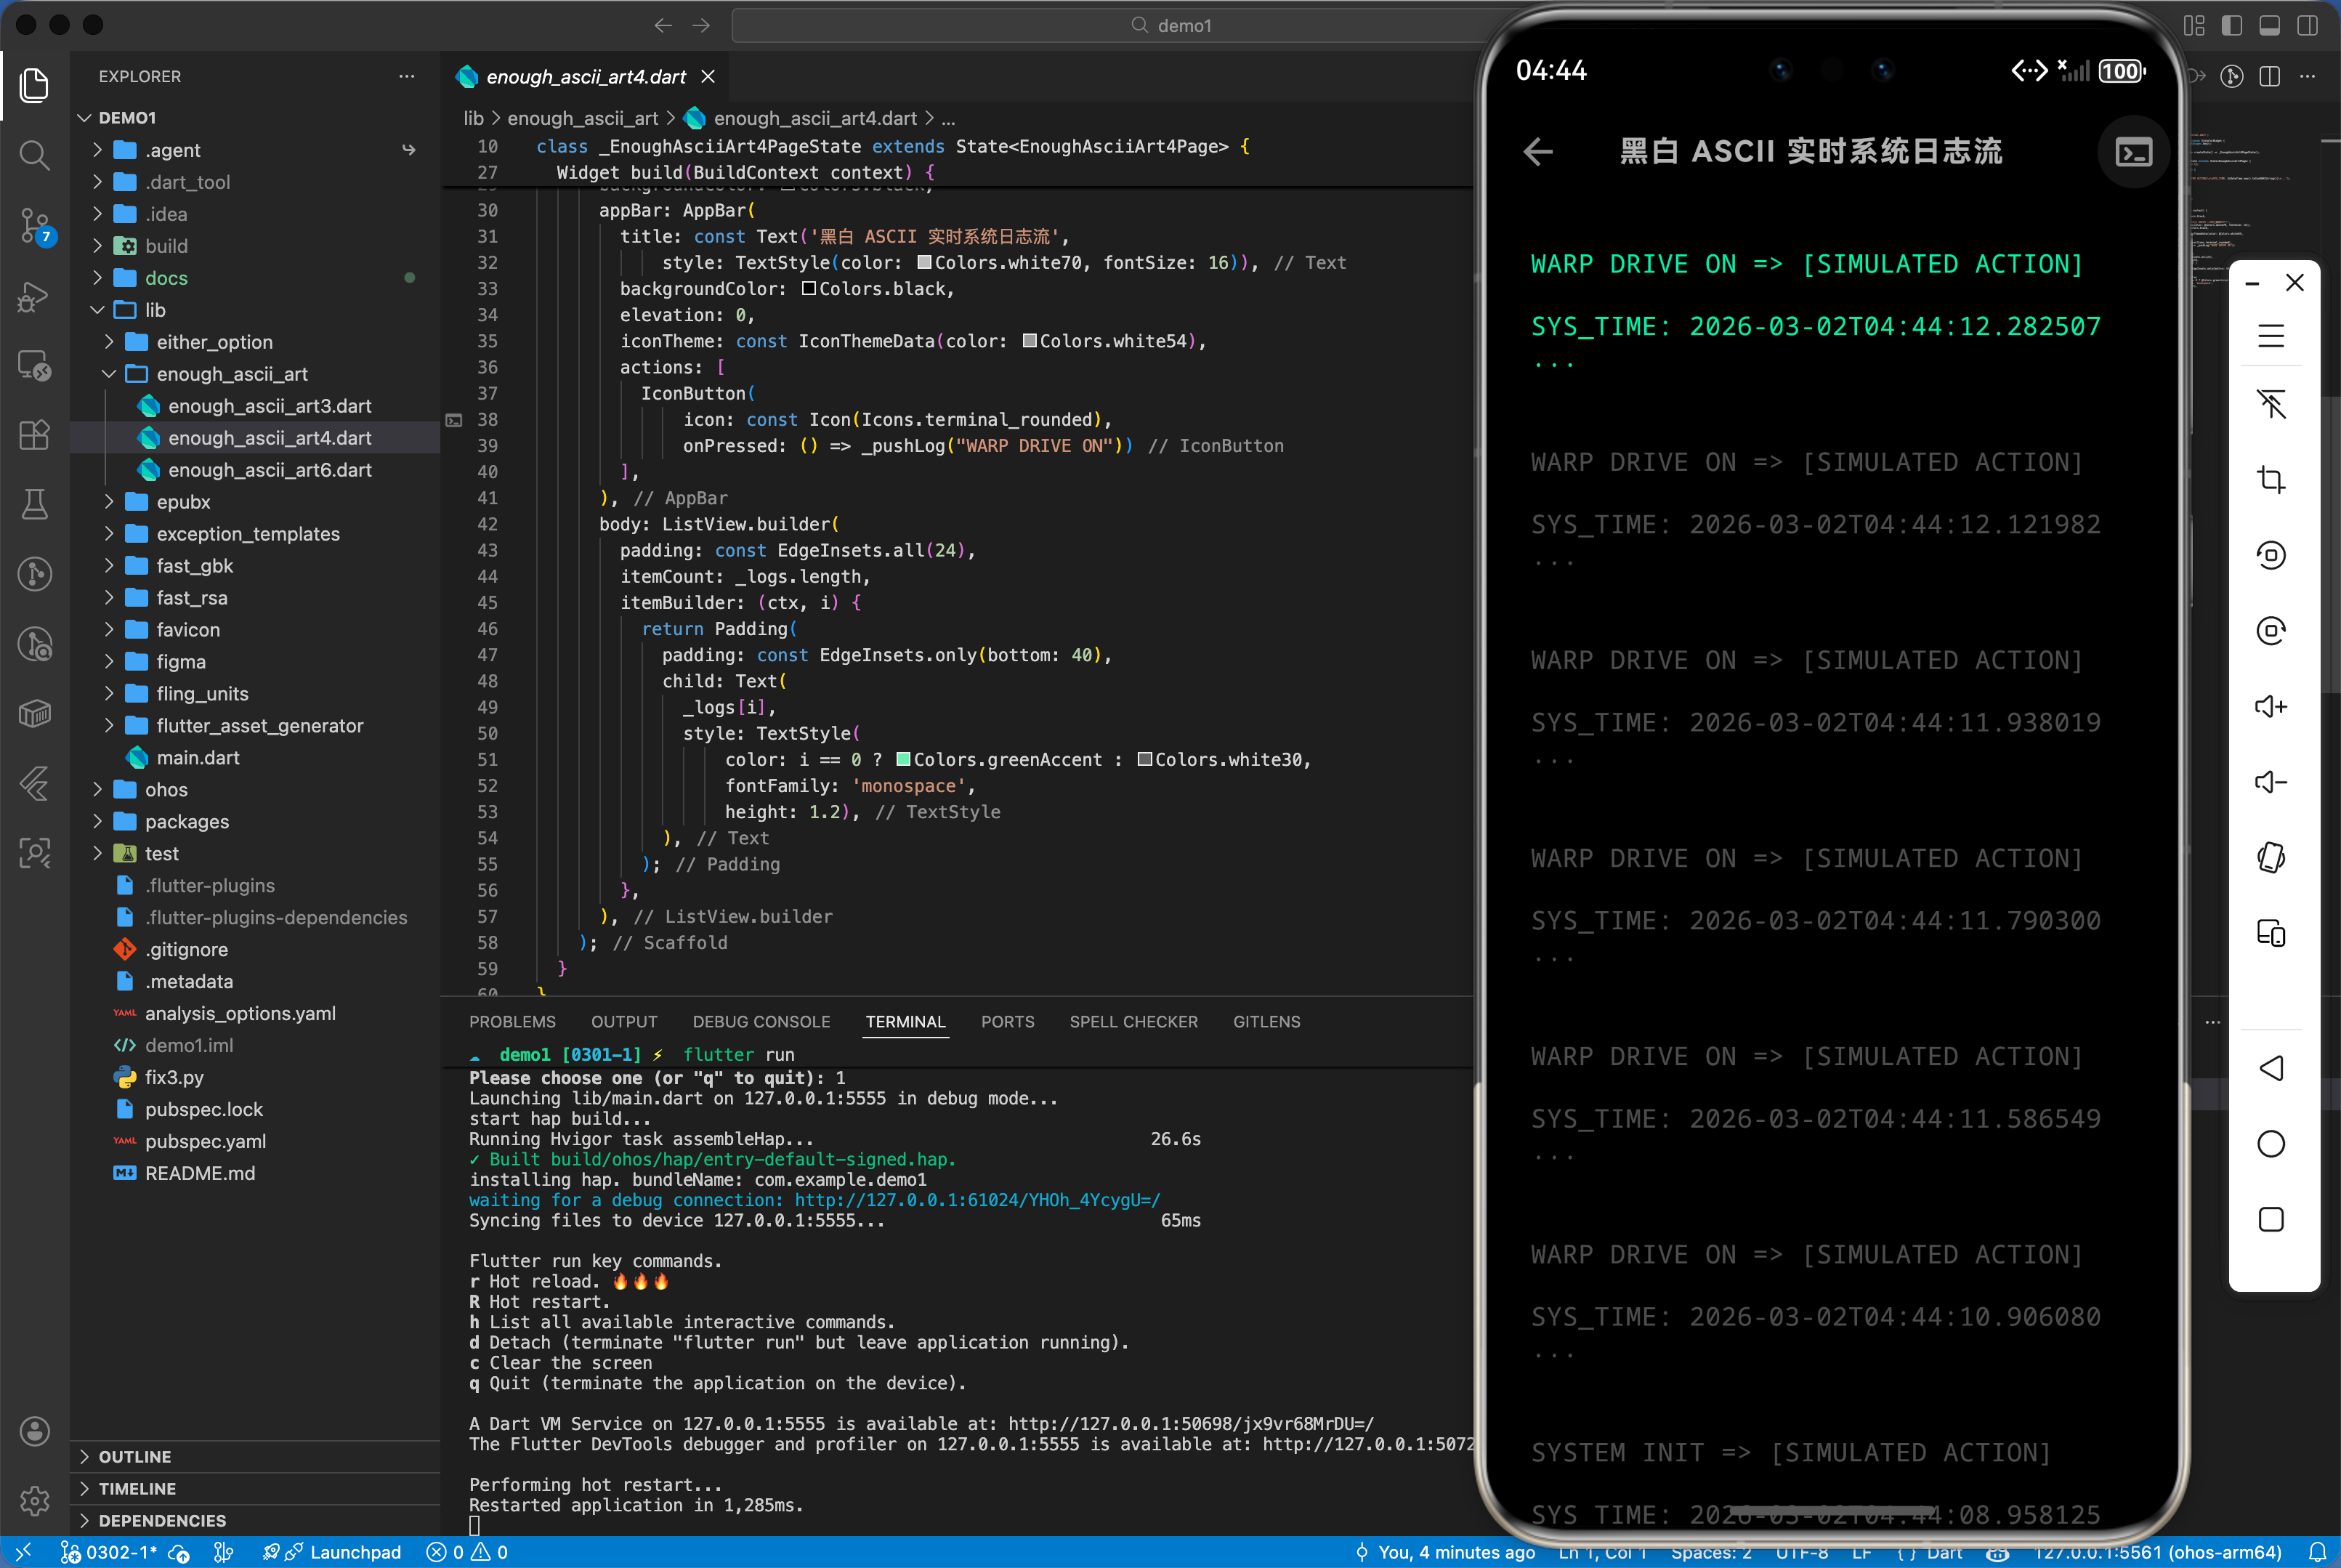Switch to DEBUG CONSOLE tab
2341x1568 pixels.
click(x=761, y=1021)
